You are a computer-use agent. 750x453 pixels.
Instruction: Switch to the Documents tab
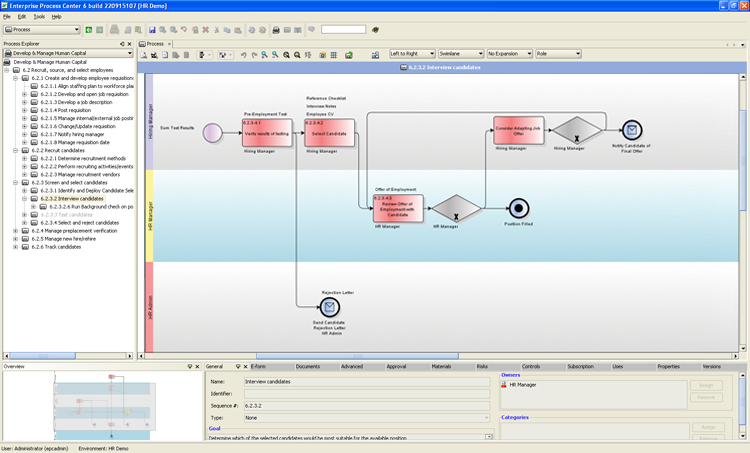(x=307, y=367)
